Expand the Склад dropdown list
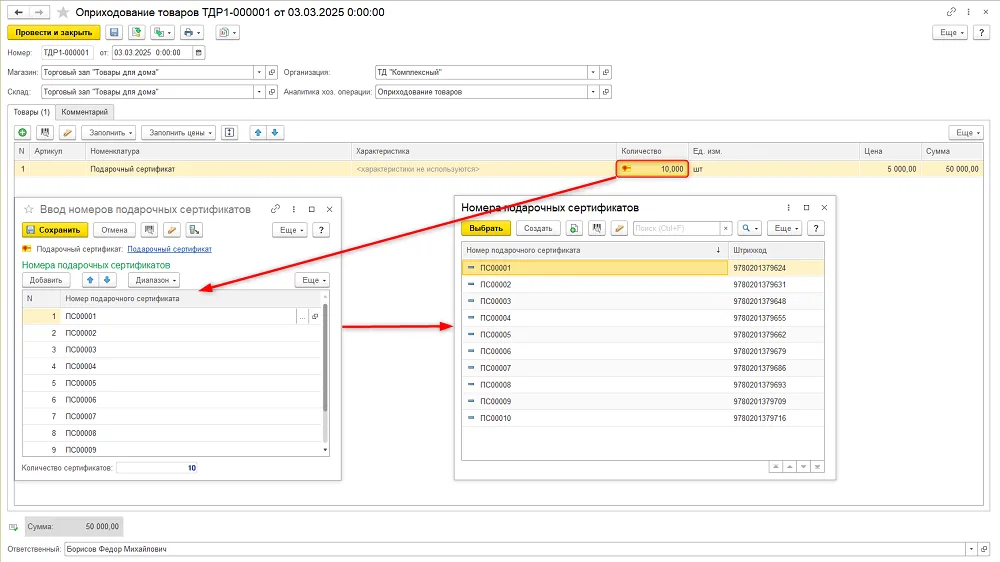 pos(259,92)
